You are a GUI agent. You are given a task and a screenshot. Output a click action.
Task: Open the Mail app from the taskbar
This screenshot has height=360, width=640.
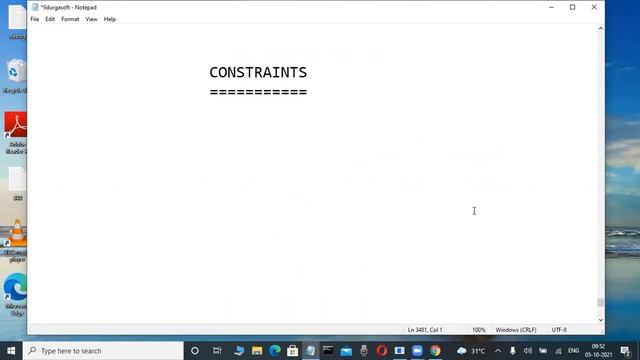[x=346, y=351]
